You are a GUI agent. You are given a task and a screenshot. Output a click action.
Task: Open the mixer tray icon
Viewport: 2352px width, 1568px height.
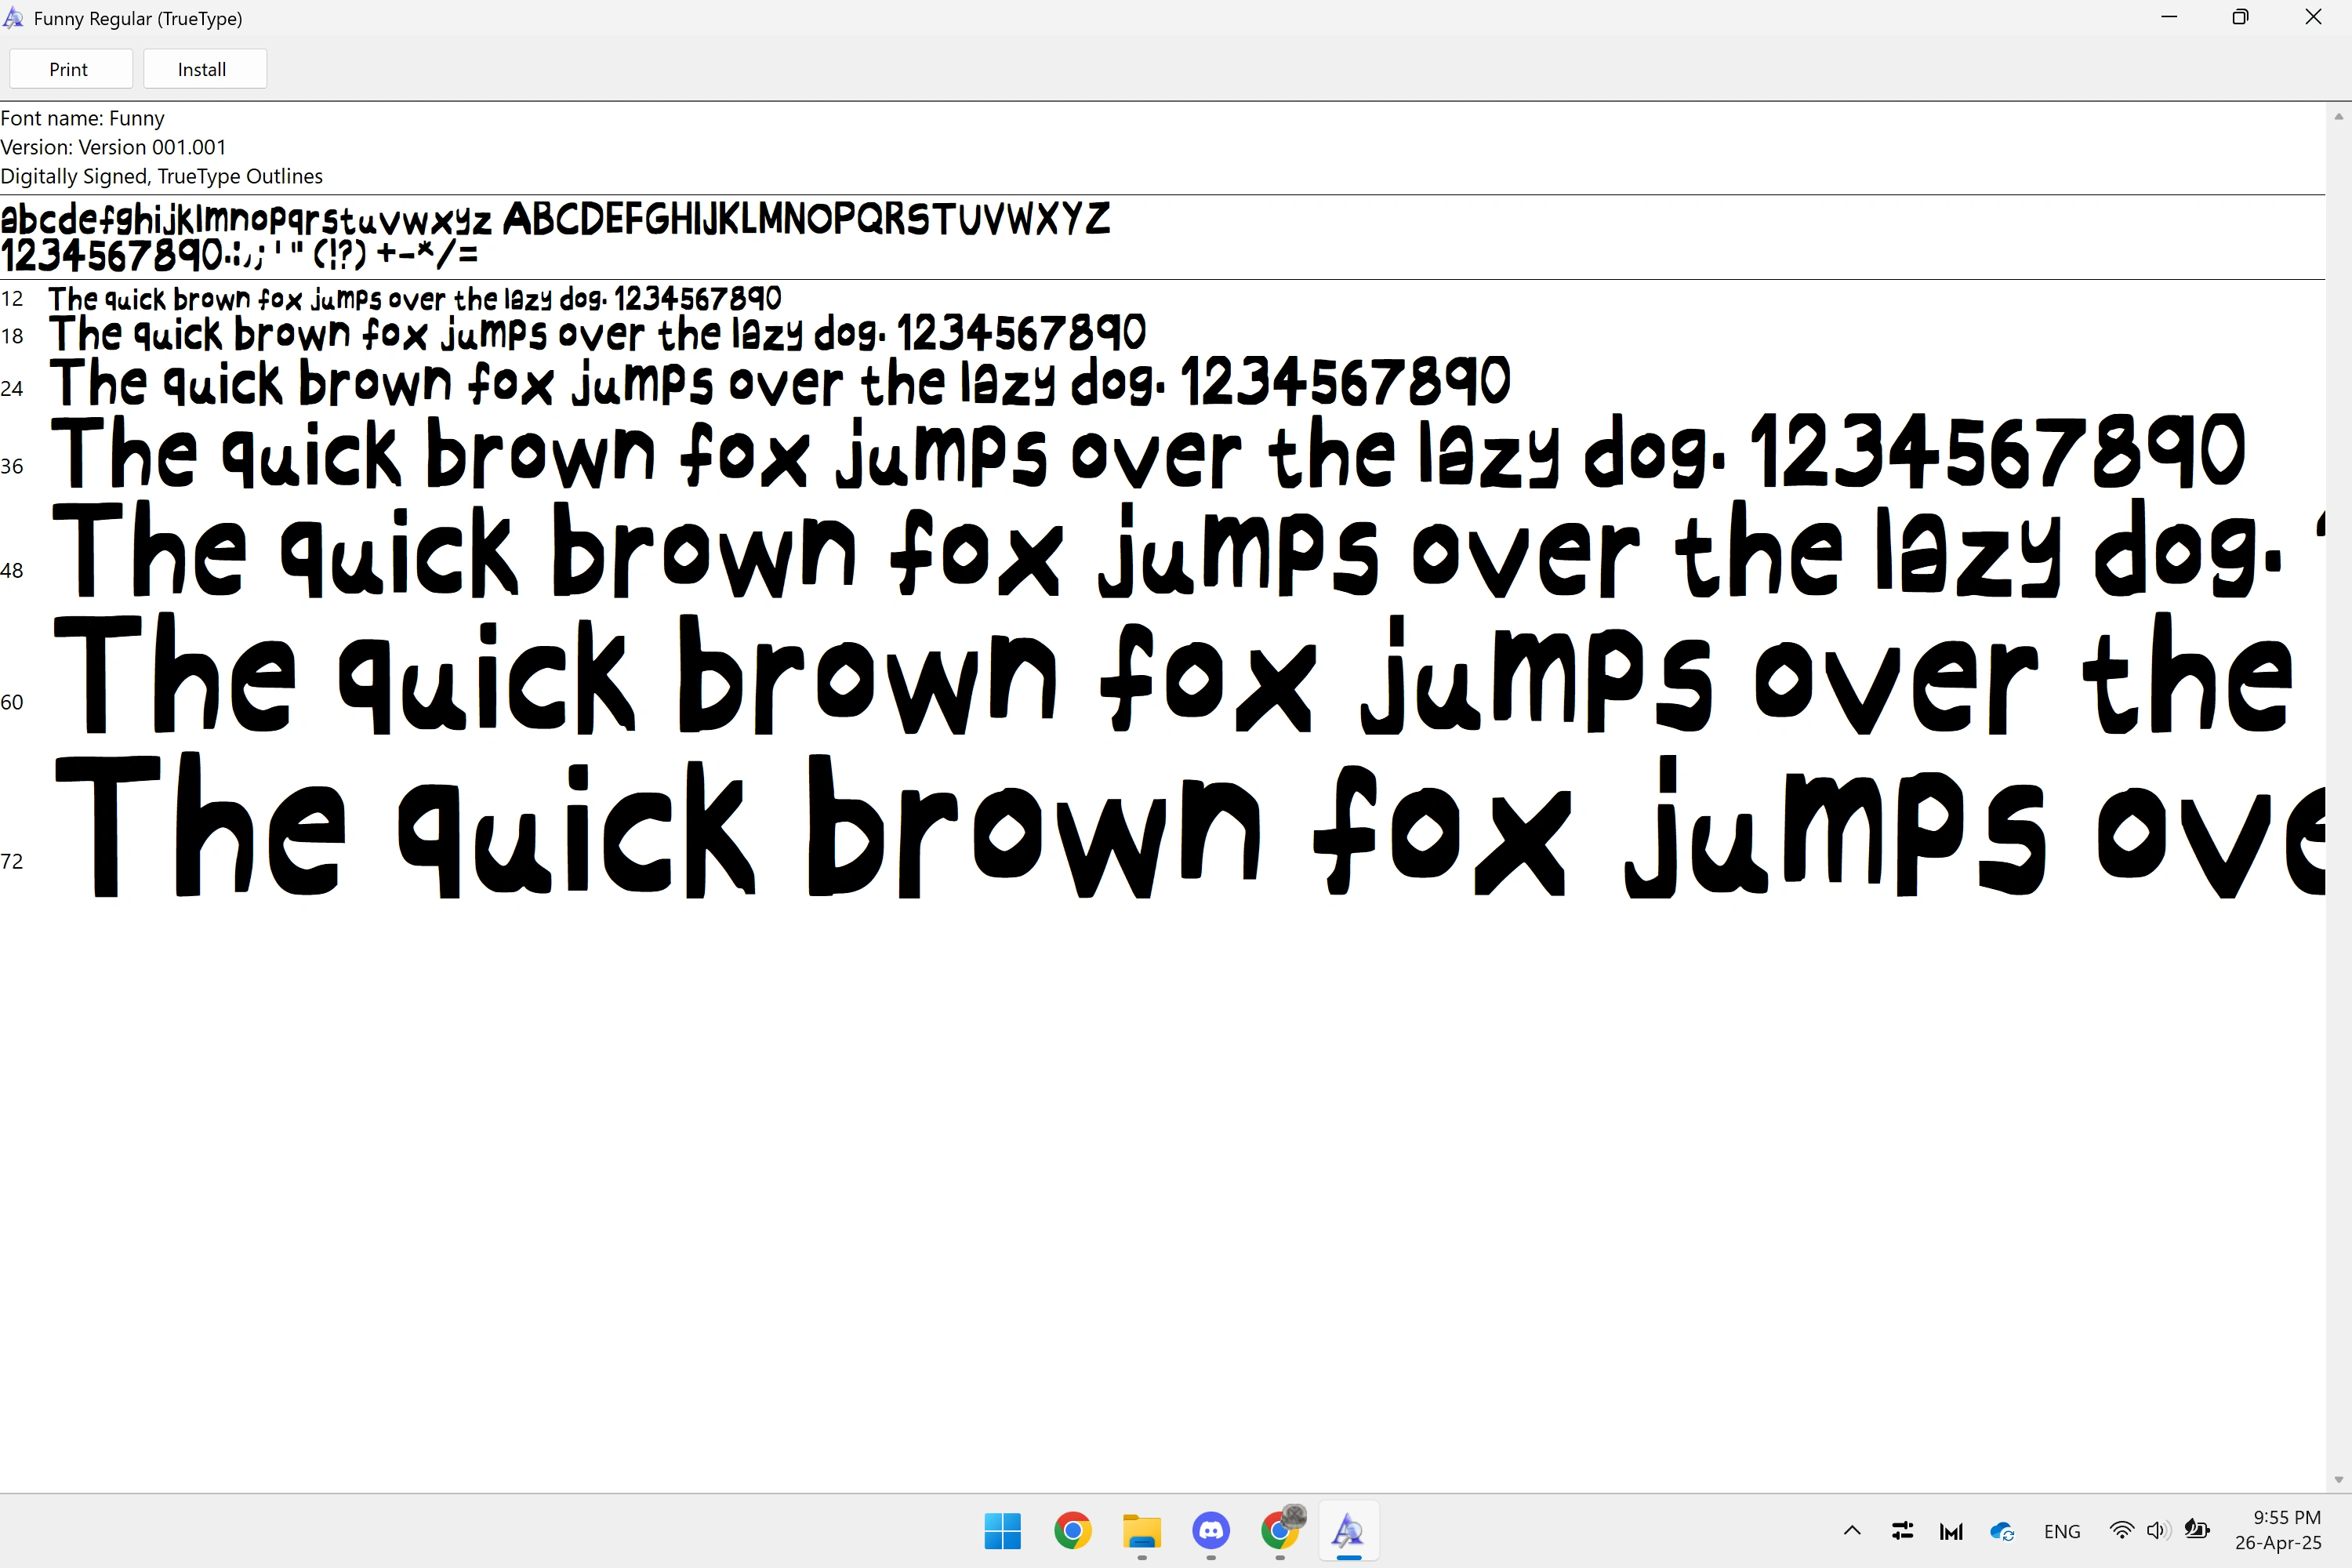coord(1902,1531)
